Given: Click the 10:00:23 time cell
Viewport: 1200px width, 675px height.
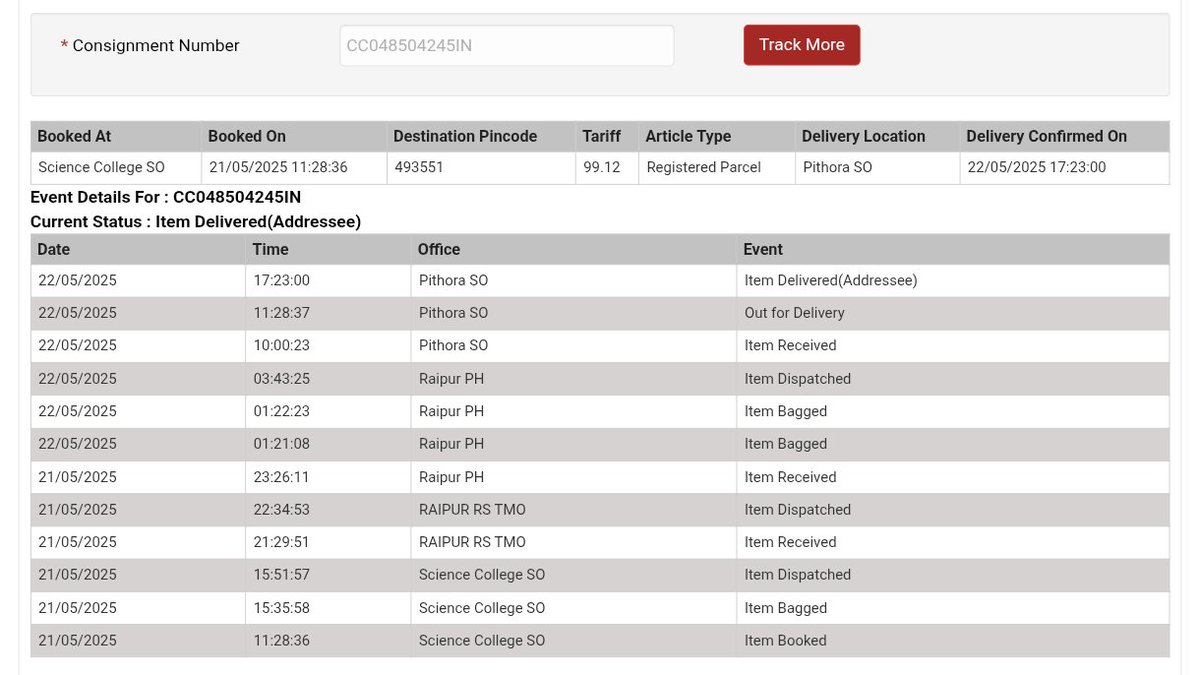Looking at the screenshot, I should pyautogui.click(x=328, y=346).
